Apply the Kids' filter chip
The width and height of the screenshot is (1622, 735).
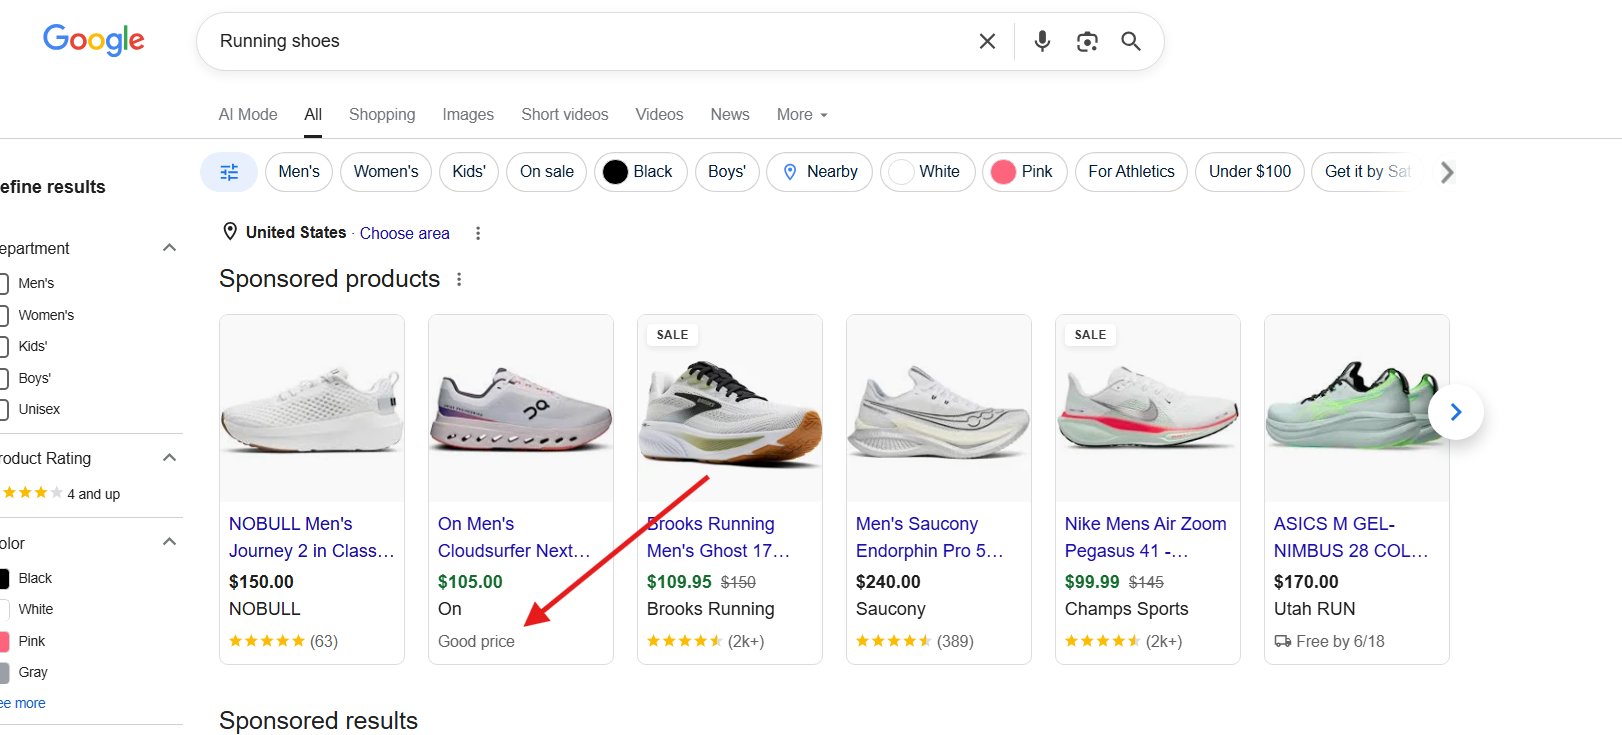[x=469, y=172]
